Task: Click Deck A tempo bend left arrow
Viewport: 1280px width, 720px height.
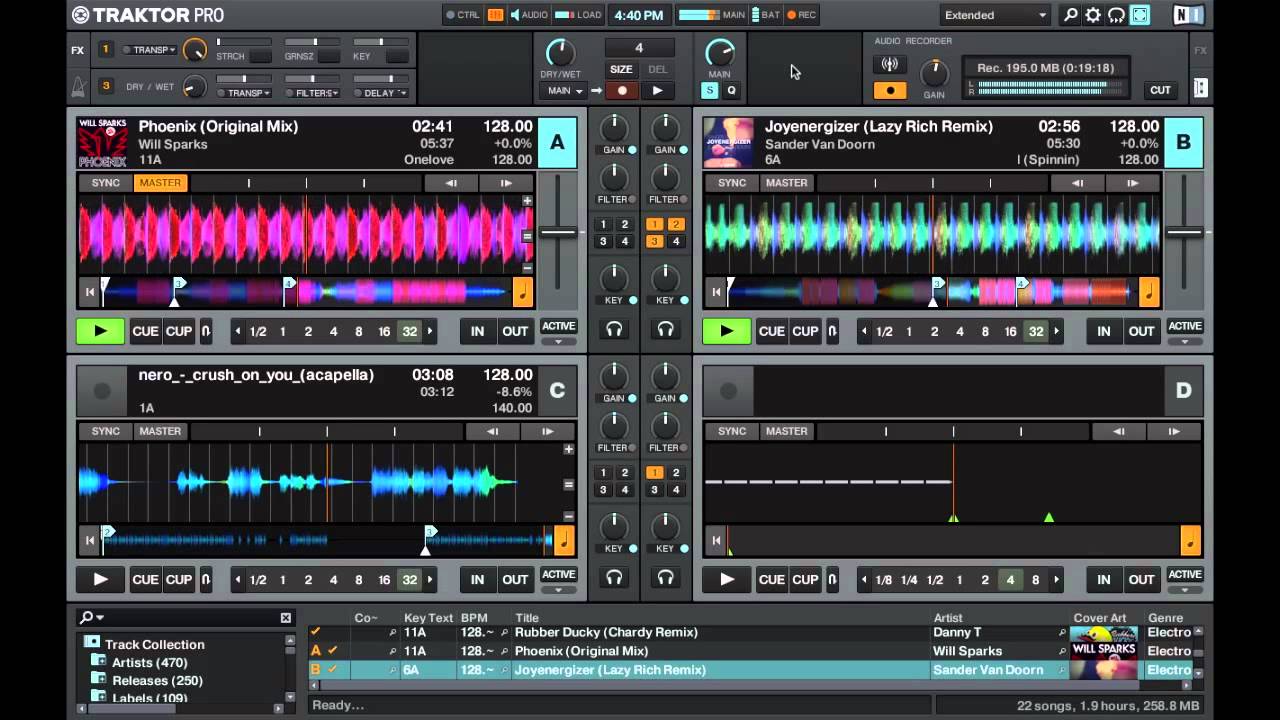Action: [451, 183]
